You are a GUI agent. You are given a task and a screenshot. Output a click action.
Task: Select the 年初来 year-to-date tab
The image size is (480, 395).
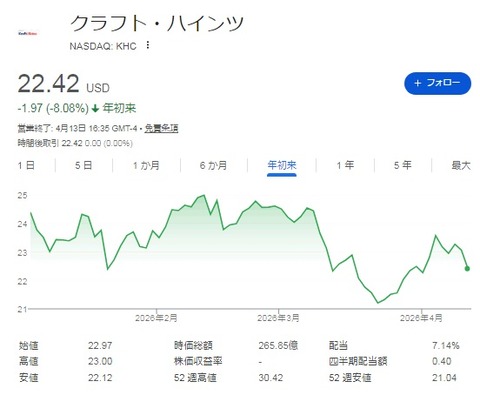[282, 165]
